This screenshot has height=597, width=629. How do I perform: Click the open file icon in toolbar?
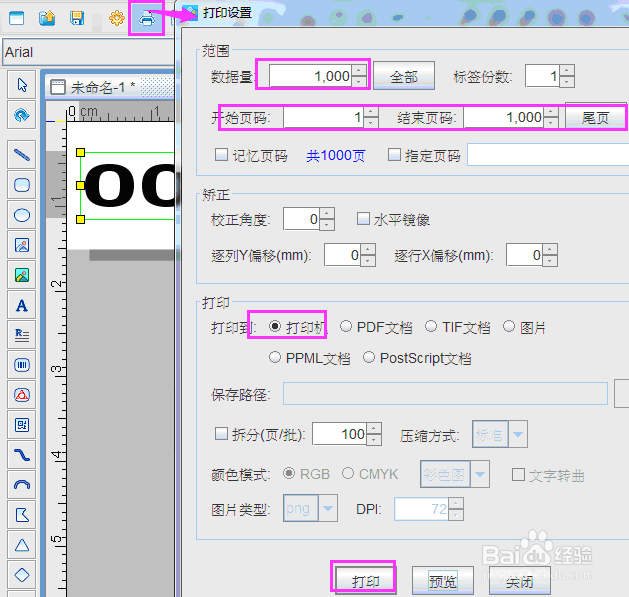(47, 18)
